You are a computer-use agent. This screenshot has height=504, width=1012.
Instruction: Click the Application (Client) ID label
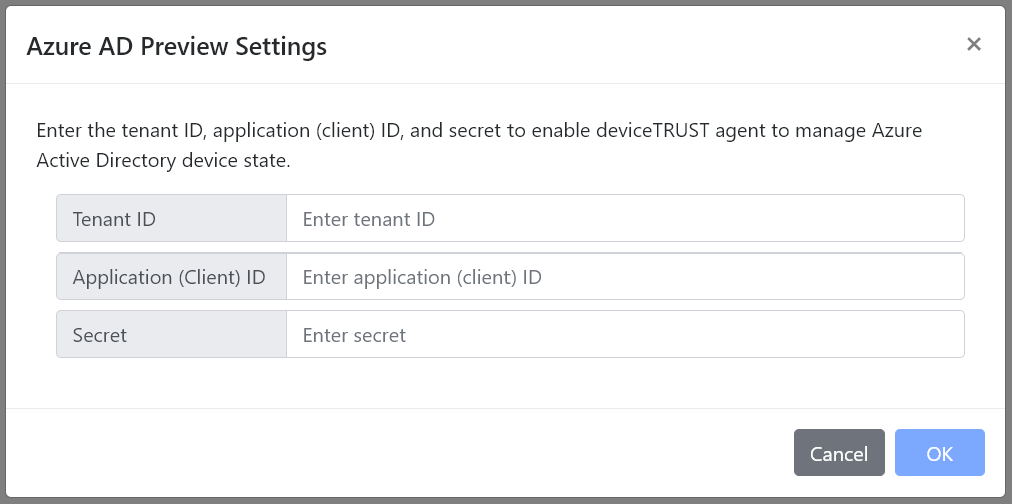pyautogui.click(x=169, y=277)
